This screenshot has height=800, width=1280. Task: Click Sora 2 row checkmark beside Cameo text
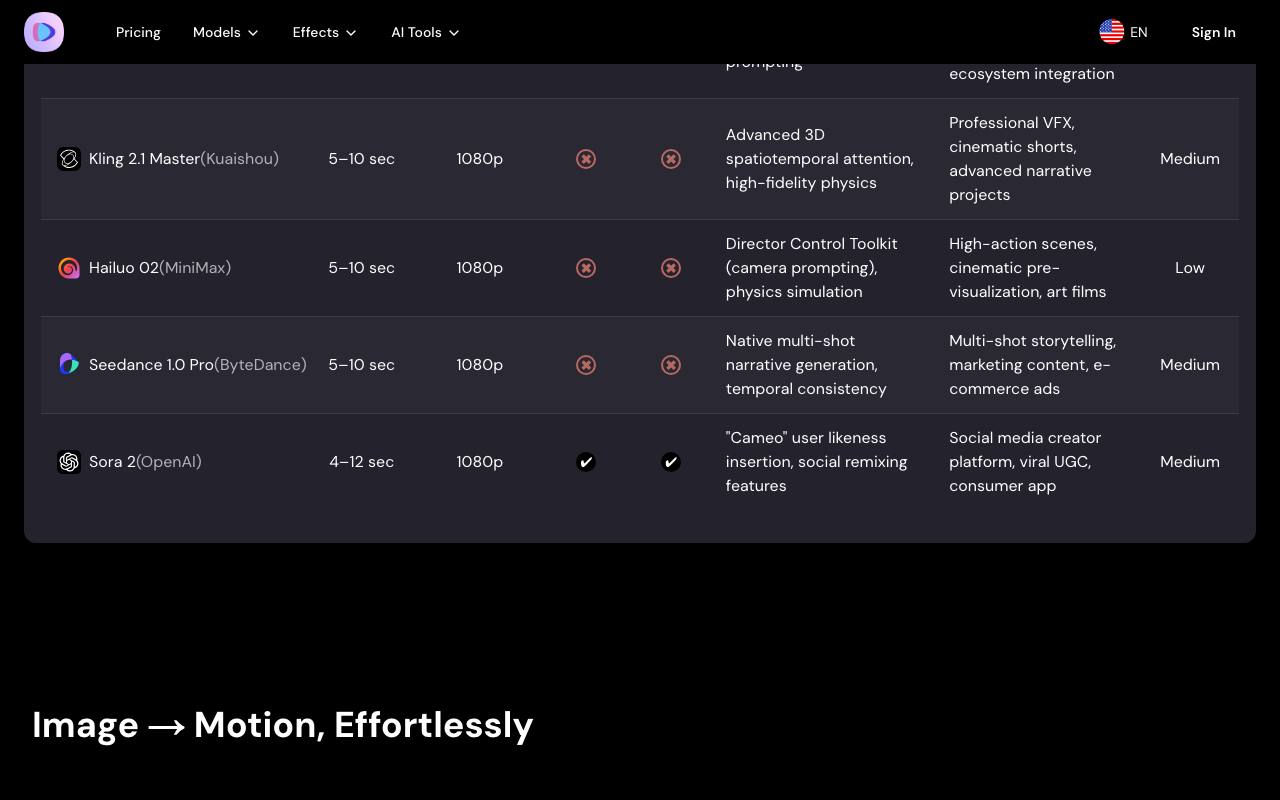click(x=671, y=462)
